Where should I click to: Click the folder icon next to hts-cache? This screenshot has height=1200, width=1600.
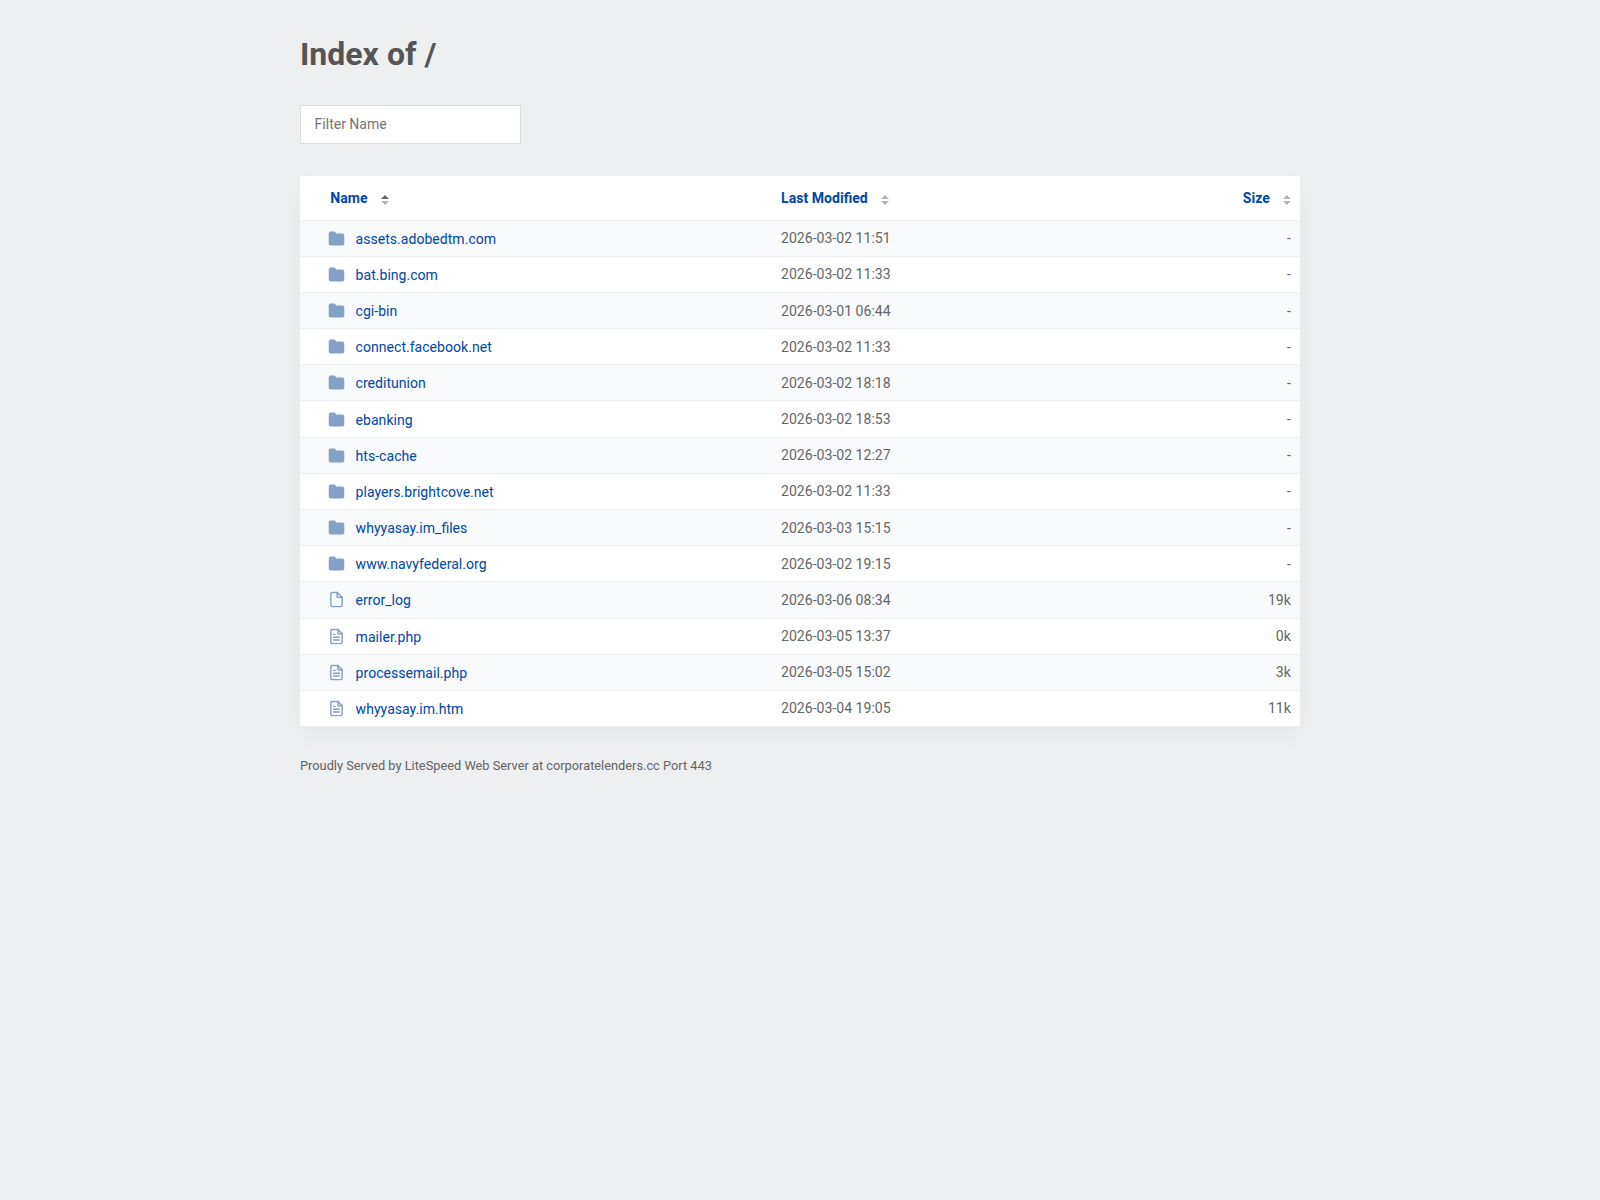(337, 455)
